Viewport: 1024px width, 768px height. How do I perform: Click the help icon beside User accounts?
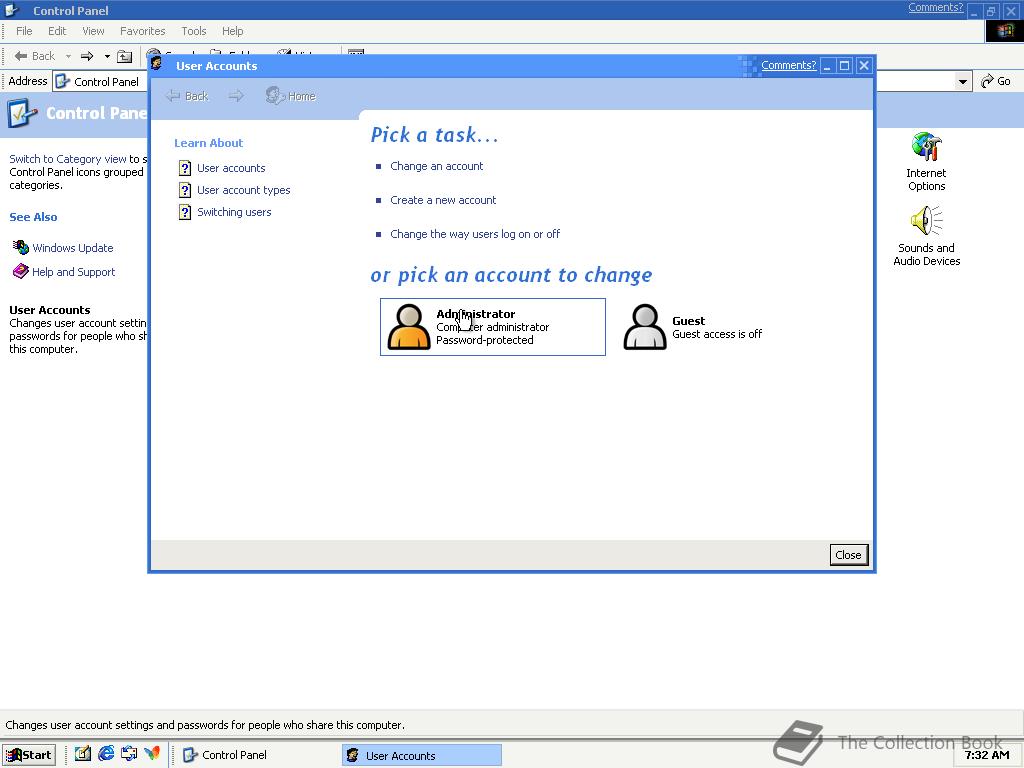(185, 168)
